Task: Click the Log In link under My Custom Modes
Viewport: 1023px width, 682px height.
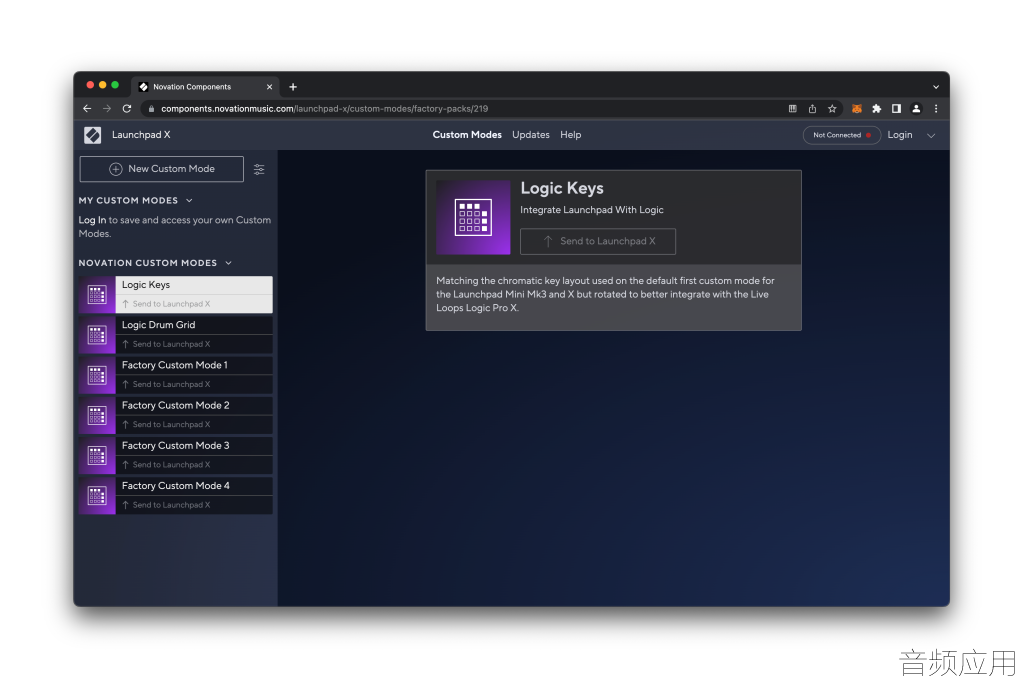Action: point(92,220)
